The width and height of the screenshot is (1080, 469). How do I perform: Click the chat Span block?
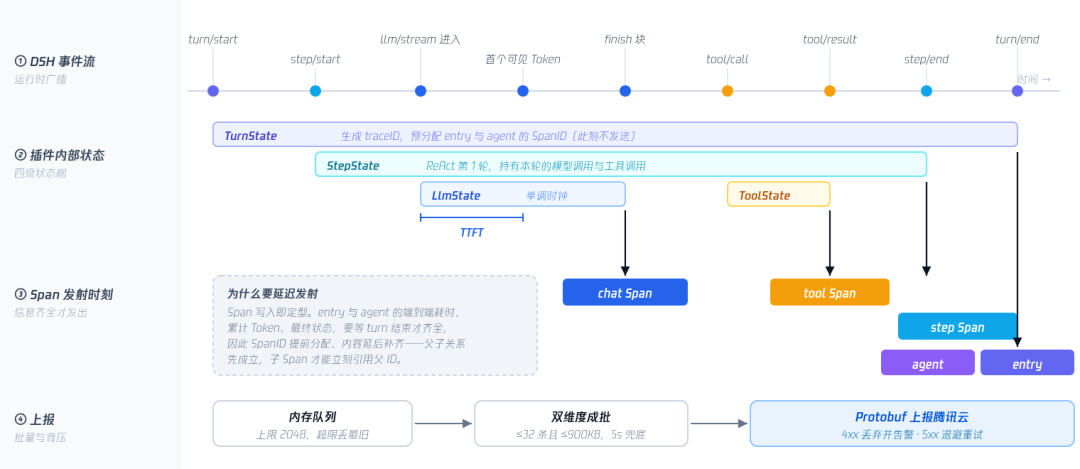pyautogui.click(x=625, y=292)
